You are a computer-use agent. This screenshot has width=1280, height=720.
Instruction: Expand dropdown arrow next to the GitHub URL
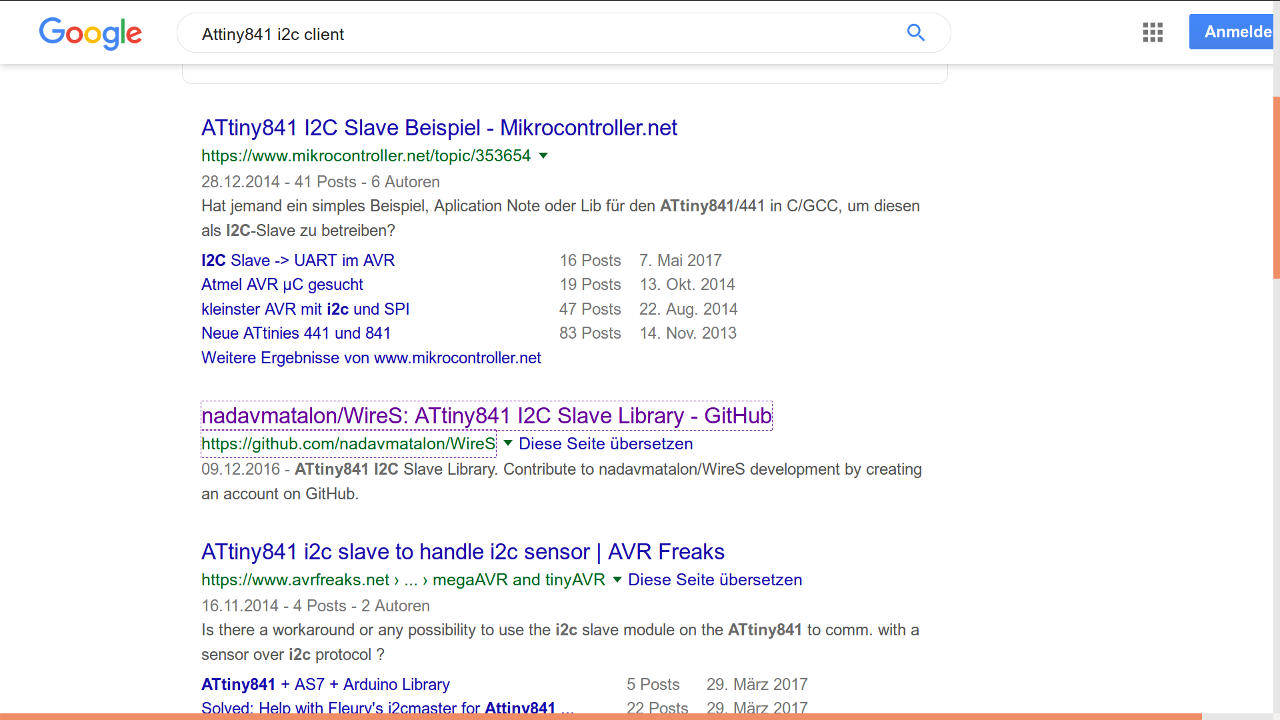(x=507, y=443)
